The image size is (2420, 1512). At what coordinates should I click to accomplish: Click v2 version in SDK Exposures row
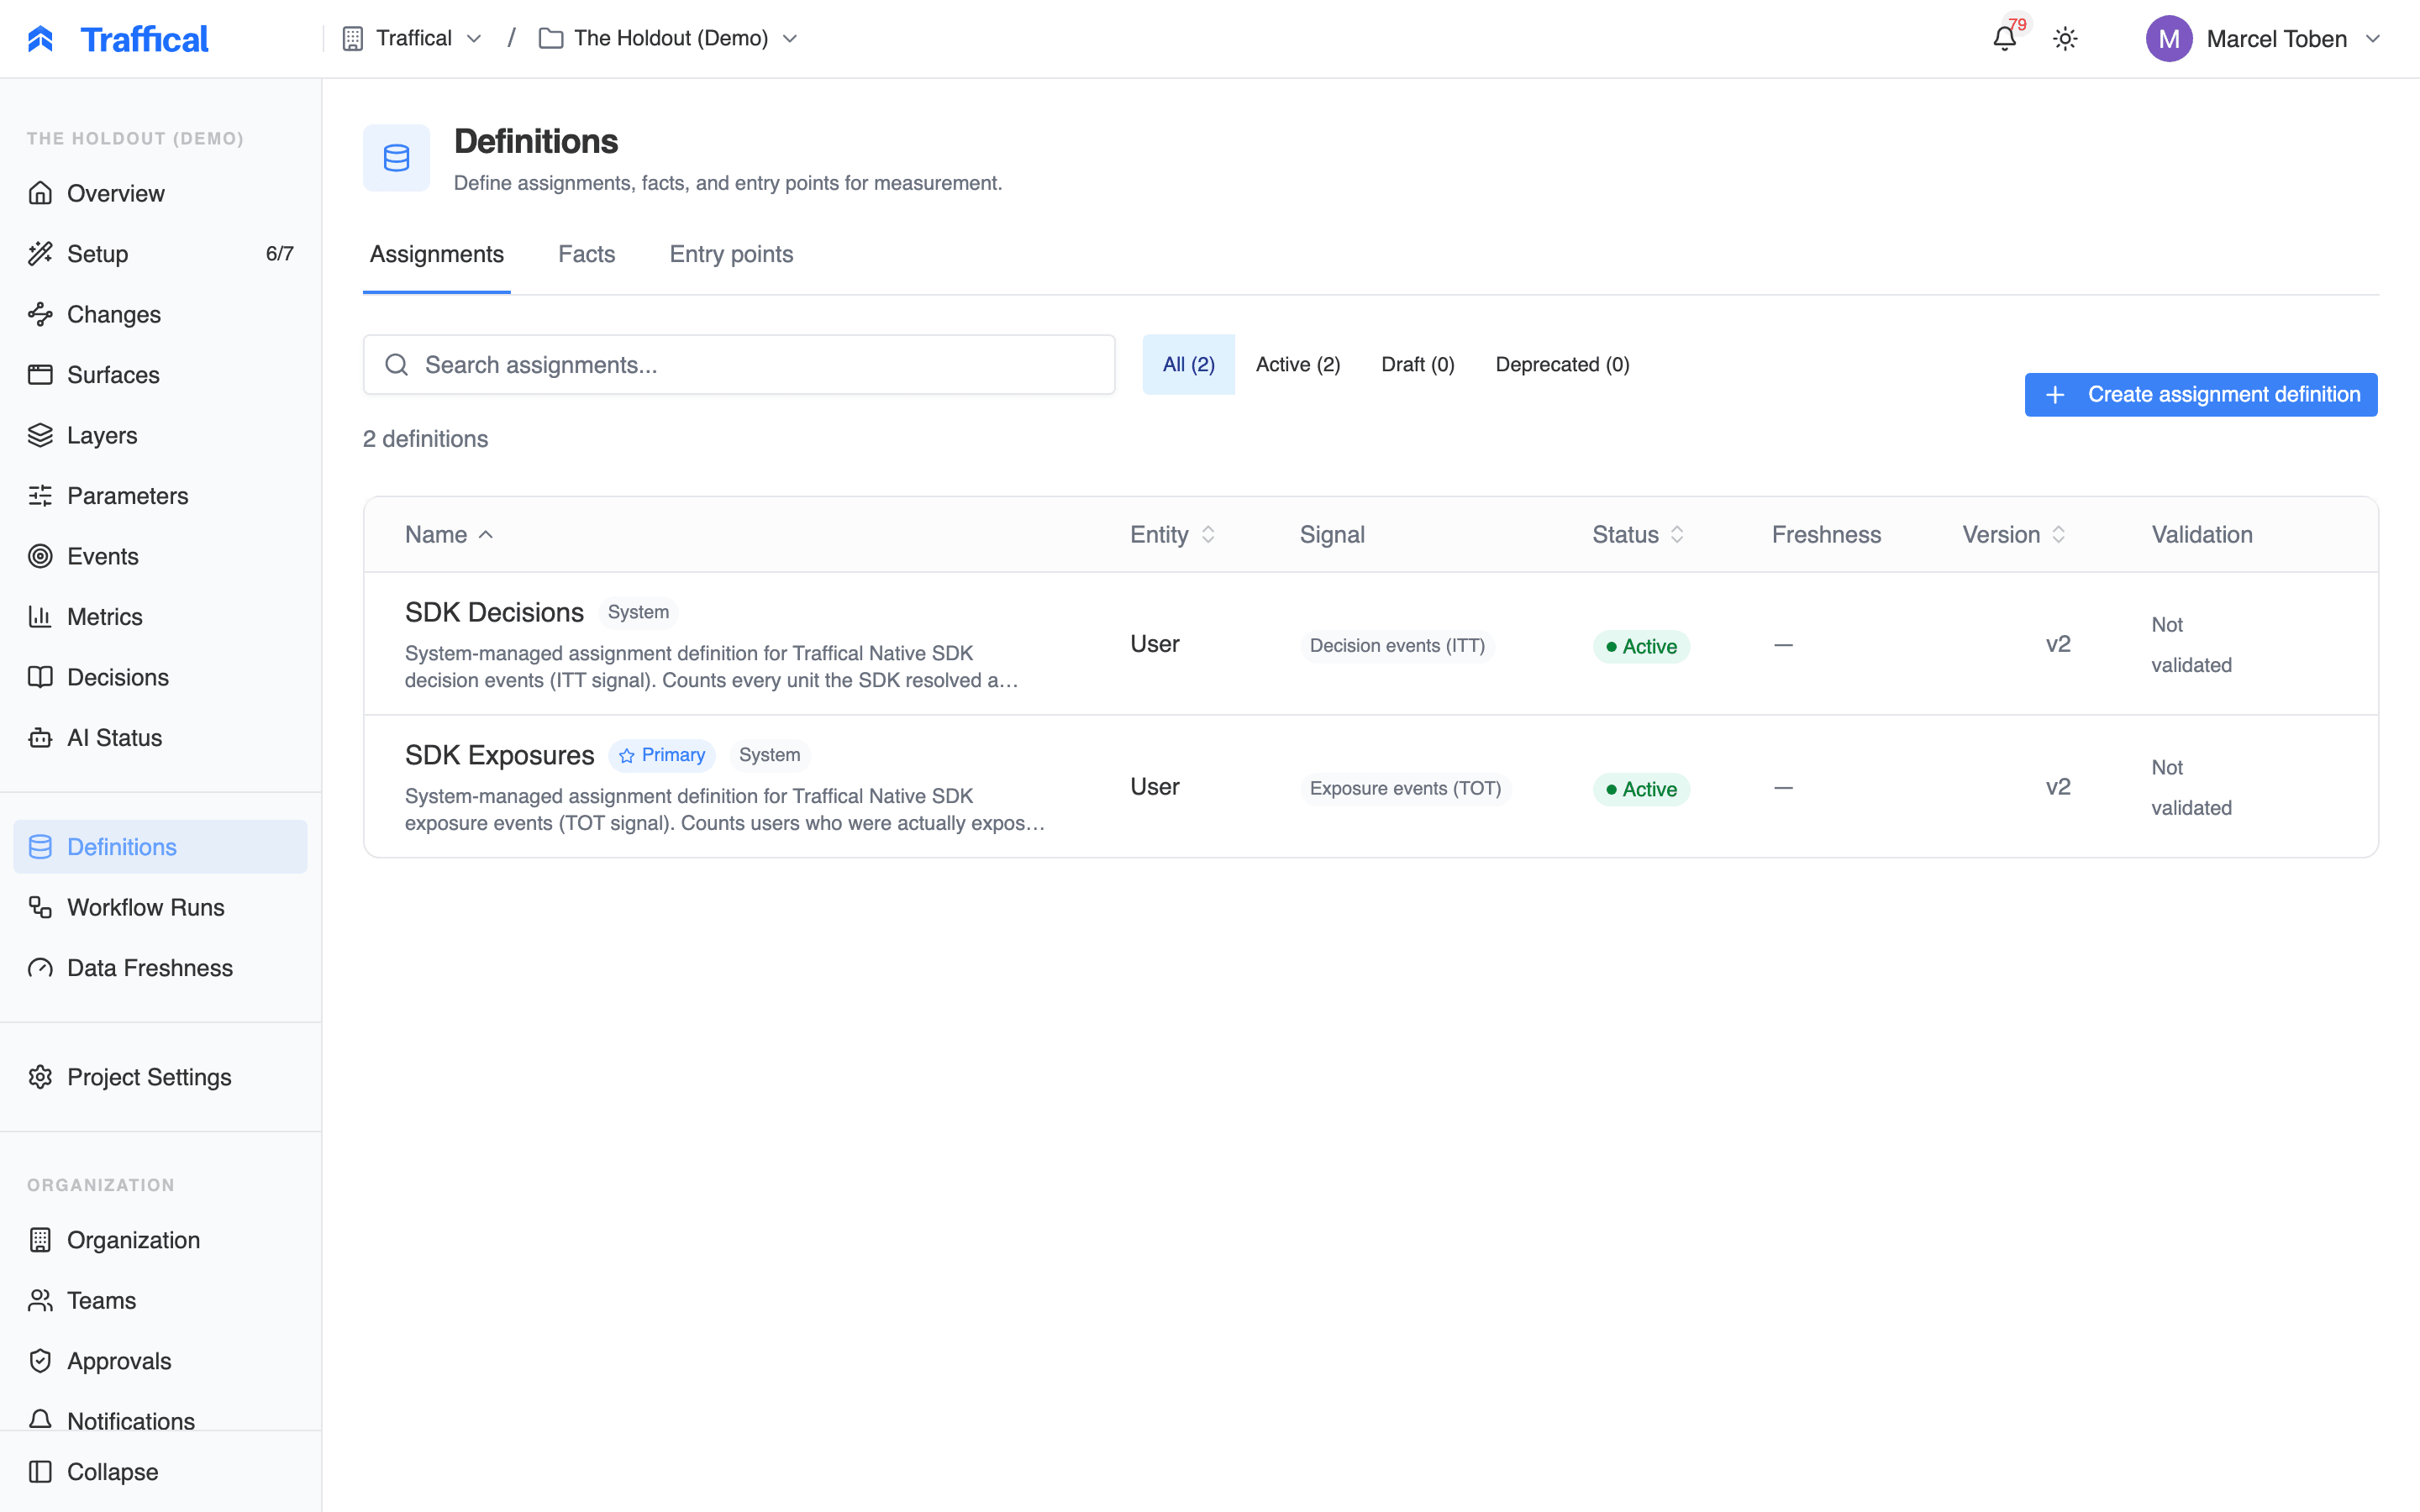pos(2058,787)
